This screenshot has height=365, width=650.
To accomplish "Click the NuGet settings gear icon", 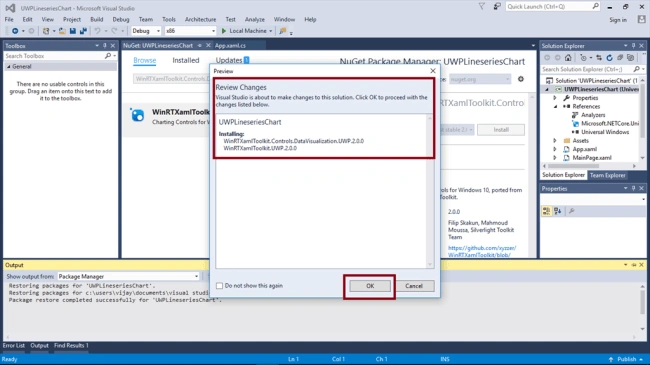I will tap(521, 79).
